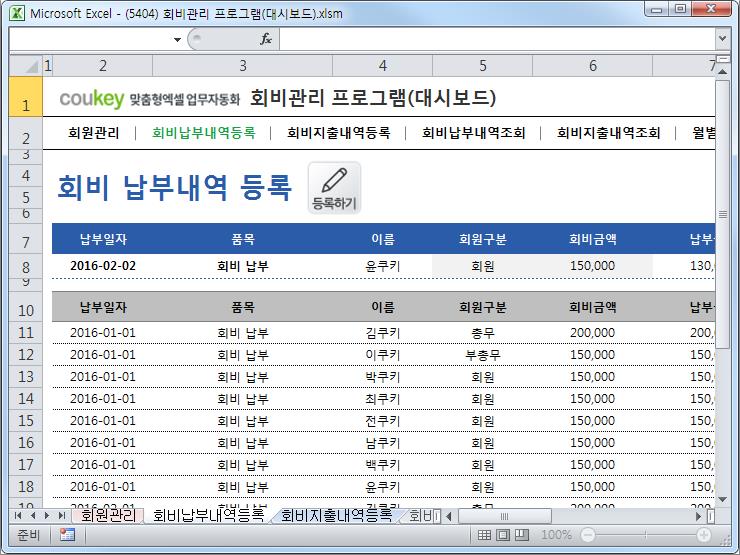740x555 pixels.
Task: Click horizontal scrollbar left arrow
Action: [449, 516]
